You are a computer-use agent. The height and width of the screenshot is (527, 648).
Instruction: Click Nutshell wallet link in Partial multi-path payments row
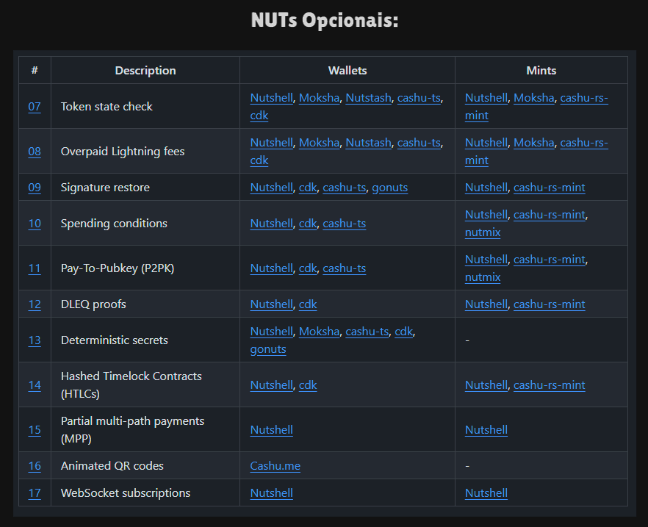point(272,430)
